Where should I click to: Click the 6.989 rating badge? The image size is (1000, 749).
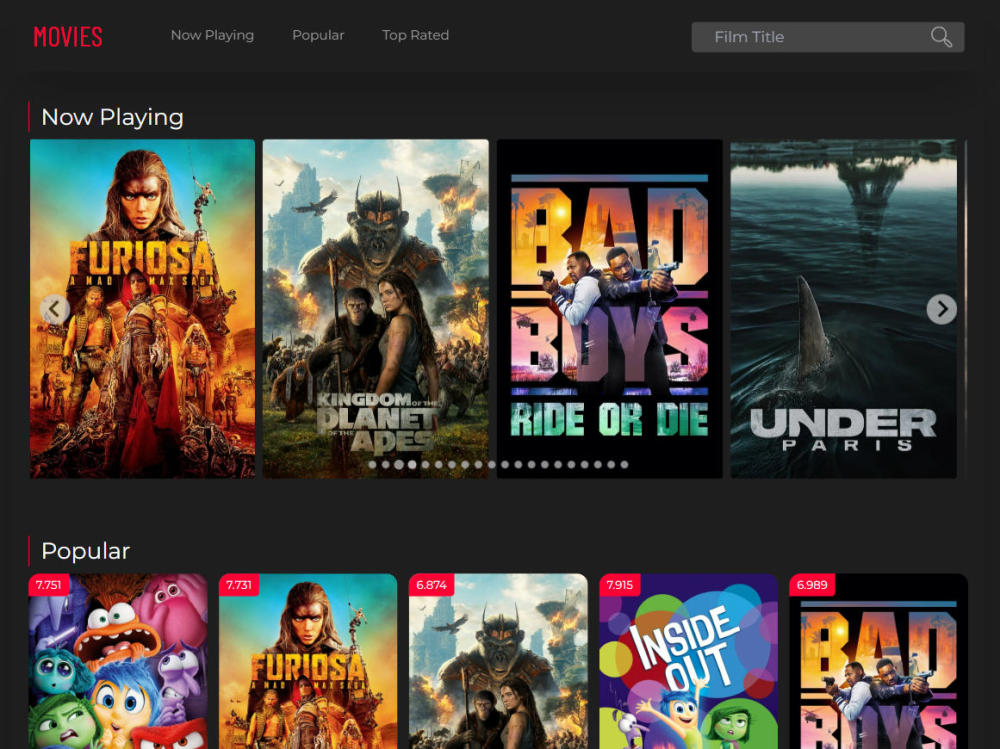click(x=812, y=585)
